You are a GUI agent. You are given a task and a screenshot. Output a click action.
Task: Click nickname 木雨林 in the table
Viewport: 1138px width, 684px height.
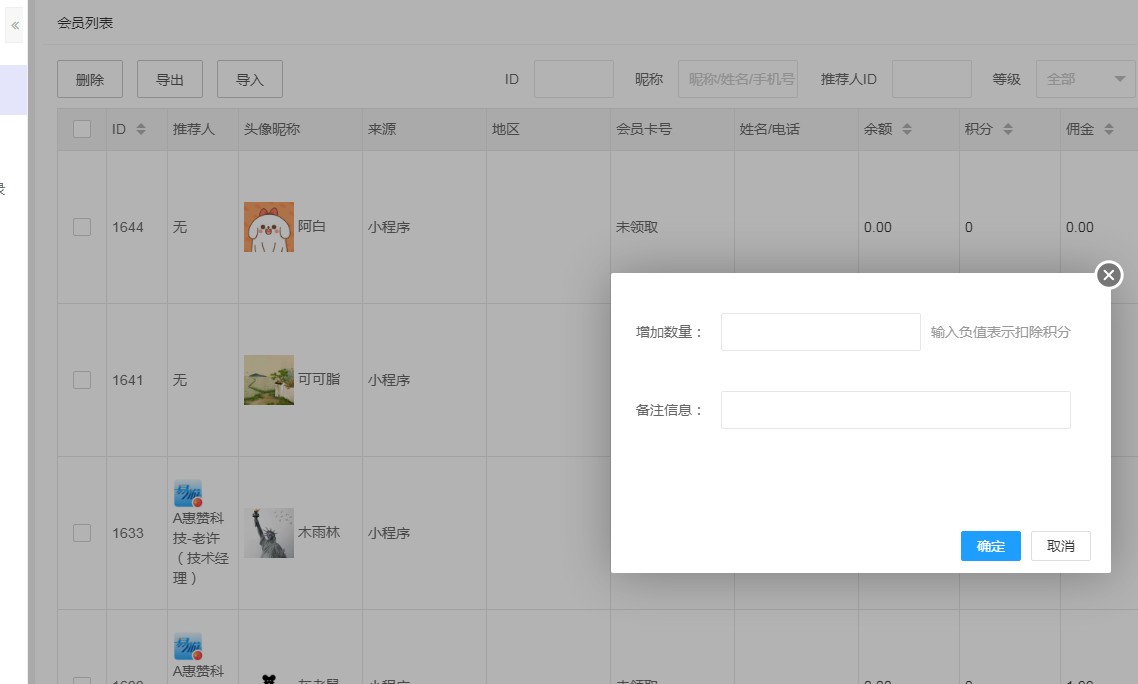[x=319, y=532]
